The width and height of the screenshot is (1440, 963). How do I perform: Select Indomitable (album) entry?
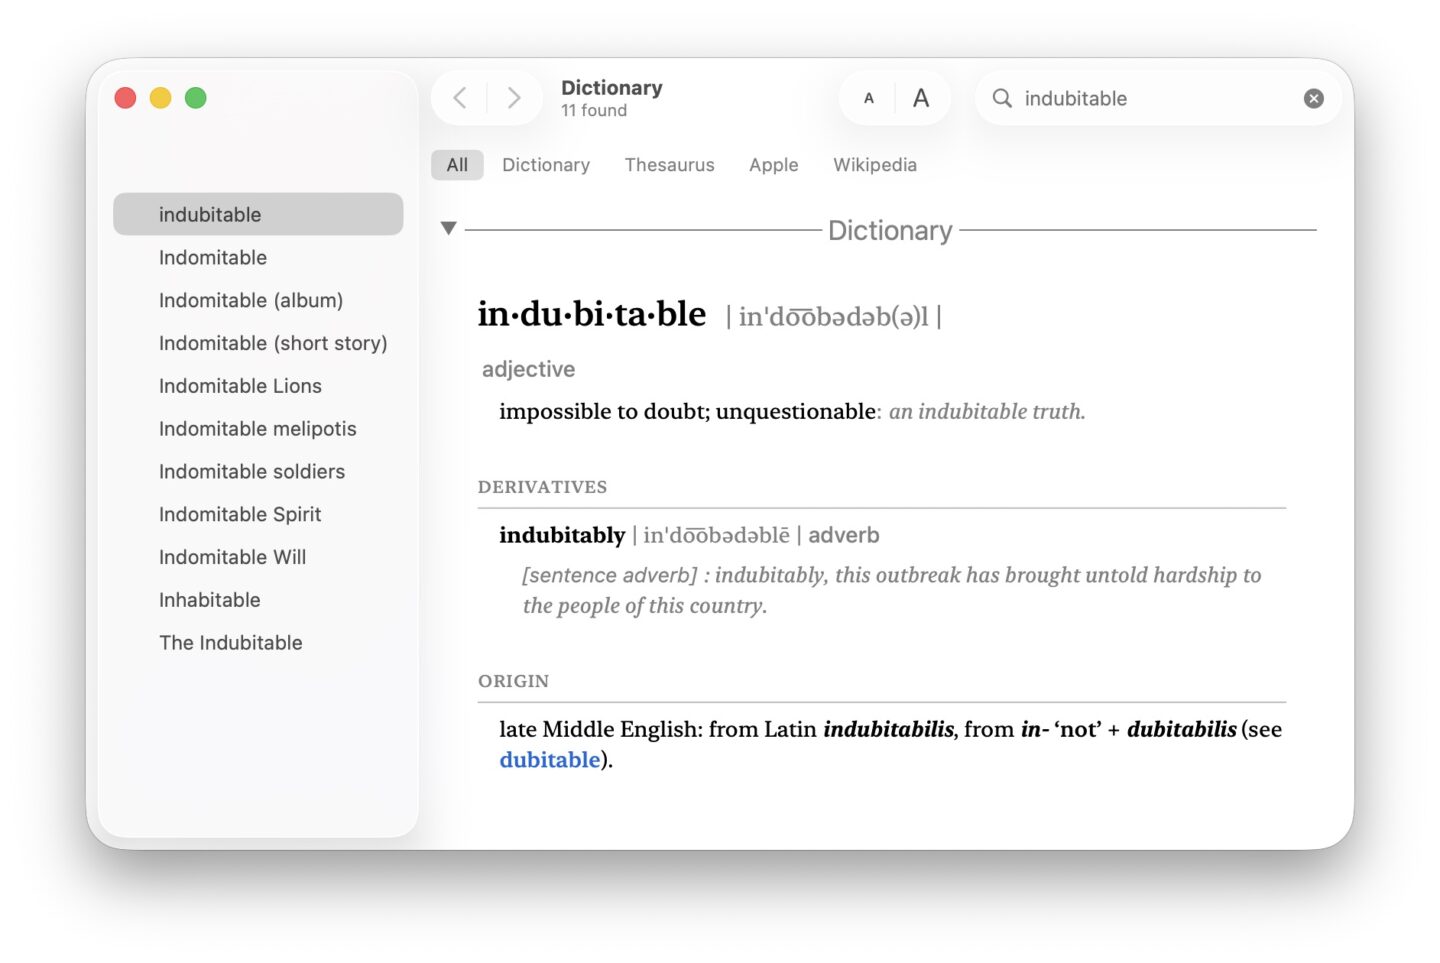pos(251,300)
